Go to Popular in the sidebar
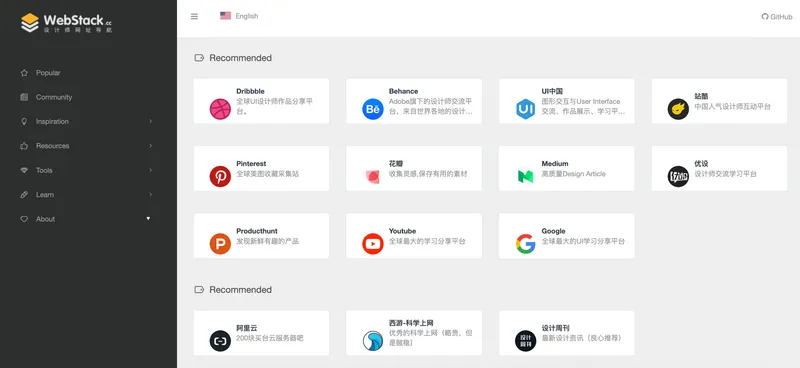 point(48,73)
